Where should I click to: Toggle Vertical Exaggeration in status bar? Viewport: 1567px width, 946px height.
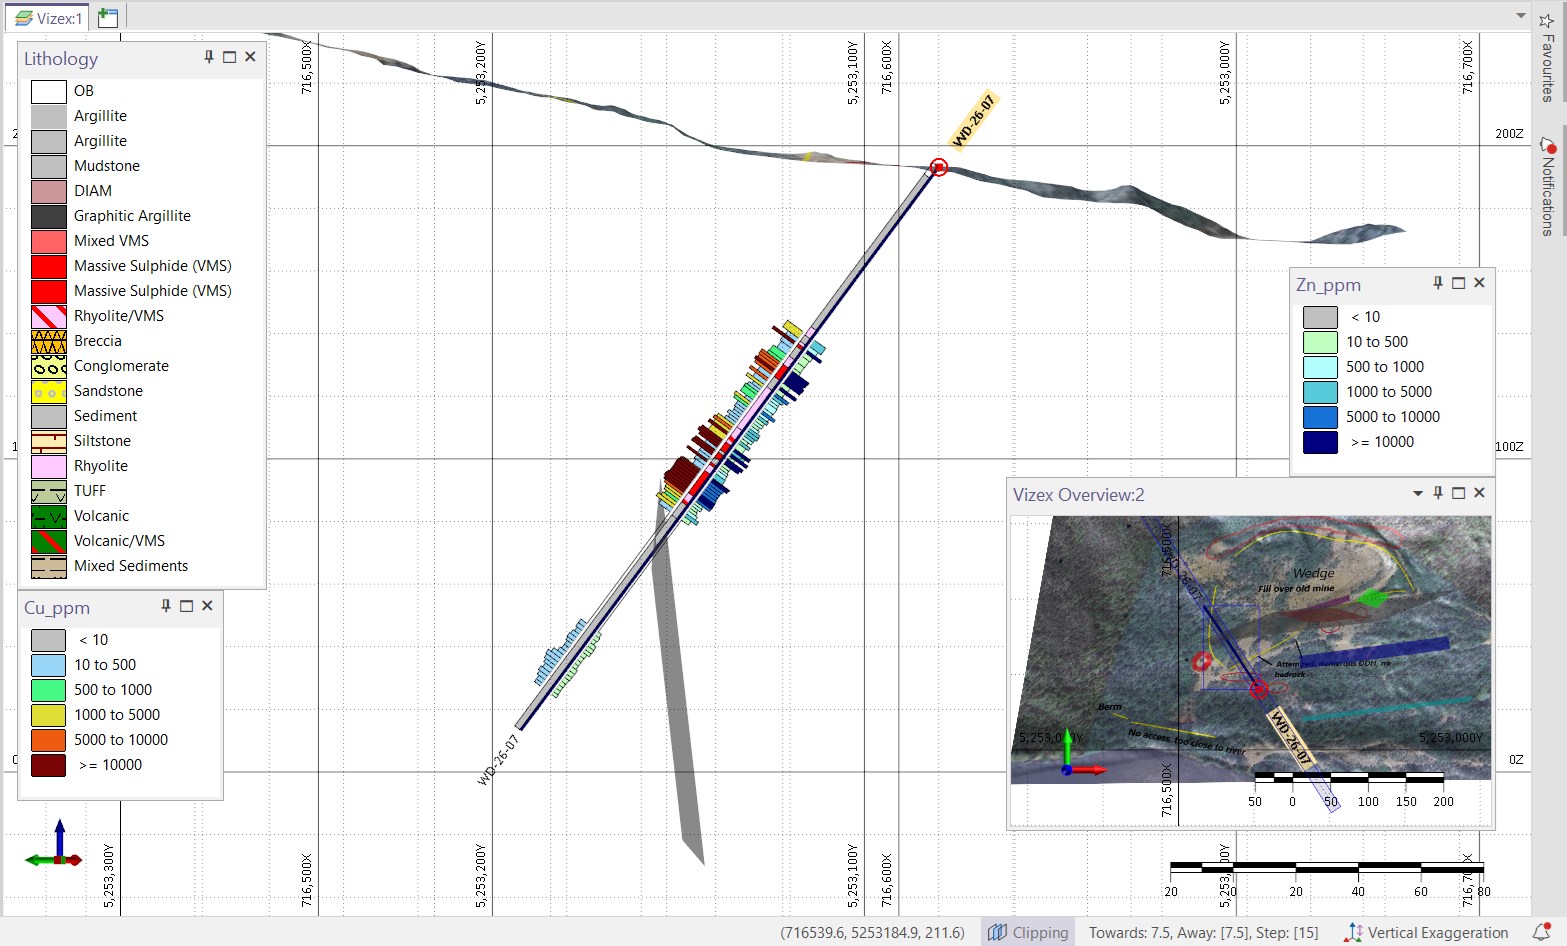click(1427, 932)
